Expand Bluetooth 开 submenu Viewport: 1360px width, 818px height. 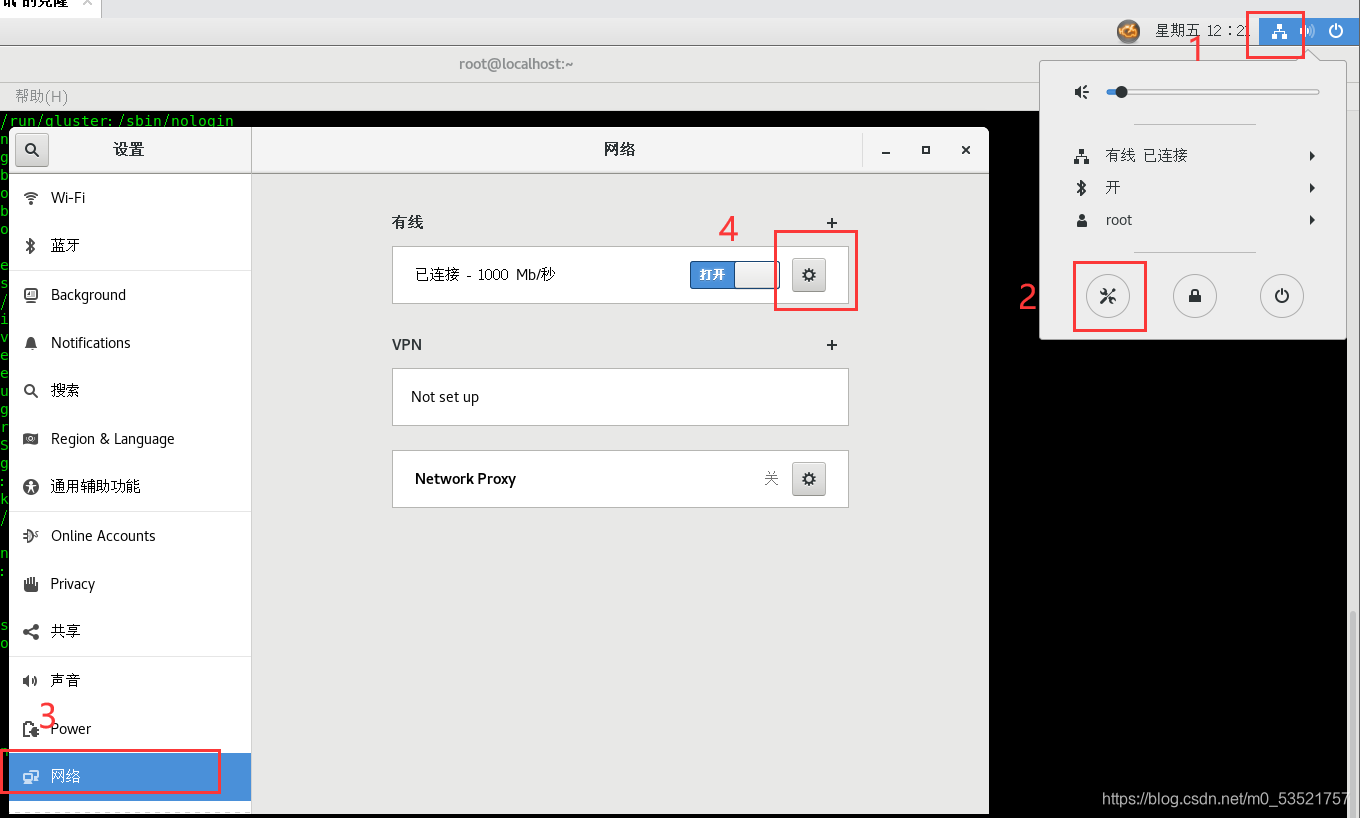(x=1193, y=188)
